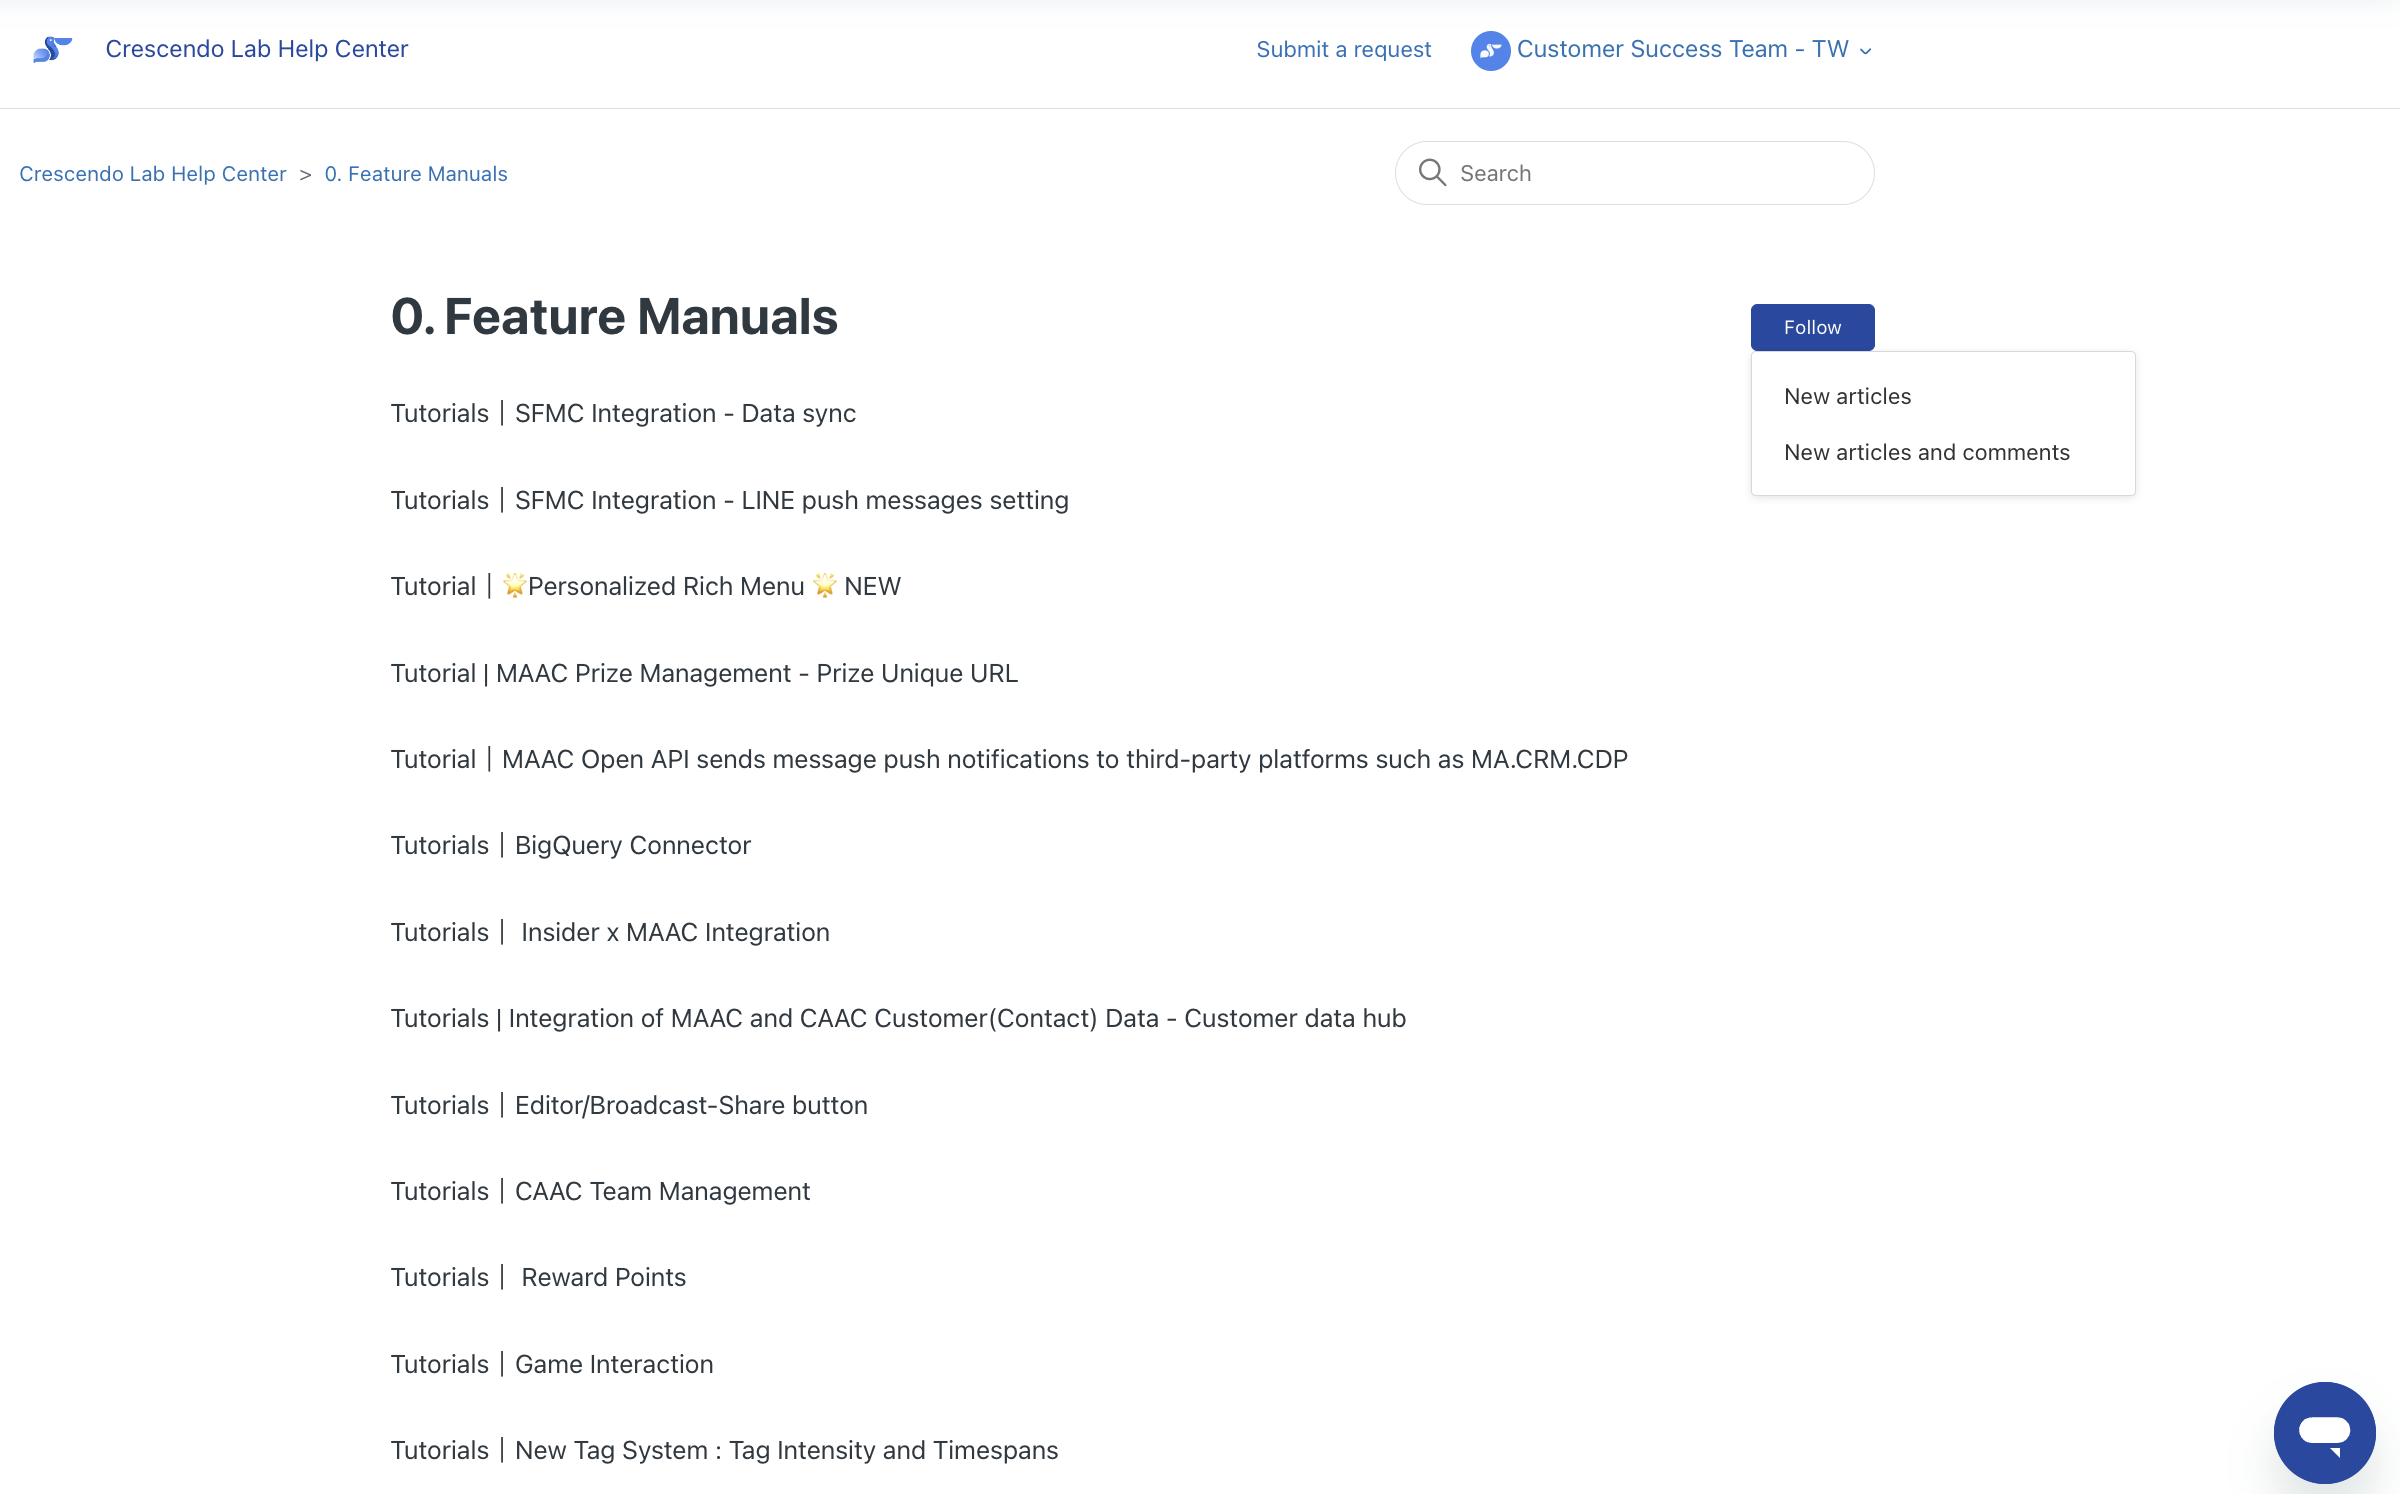Open MAAC Prize Management Unique URL tutorial
2400x1494 pixels.
pyautogui.click(x=704, y=673)
